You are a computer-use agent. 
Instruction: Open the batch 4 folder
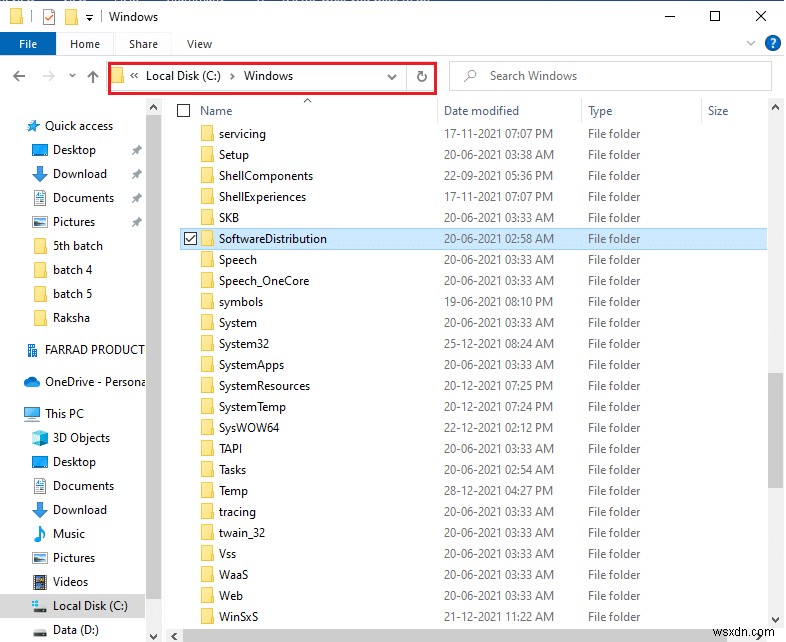(72, 270)
